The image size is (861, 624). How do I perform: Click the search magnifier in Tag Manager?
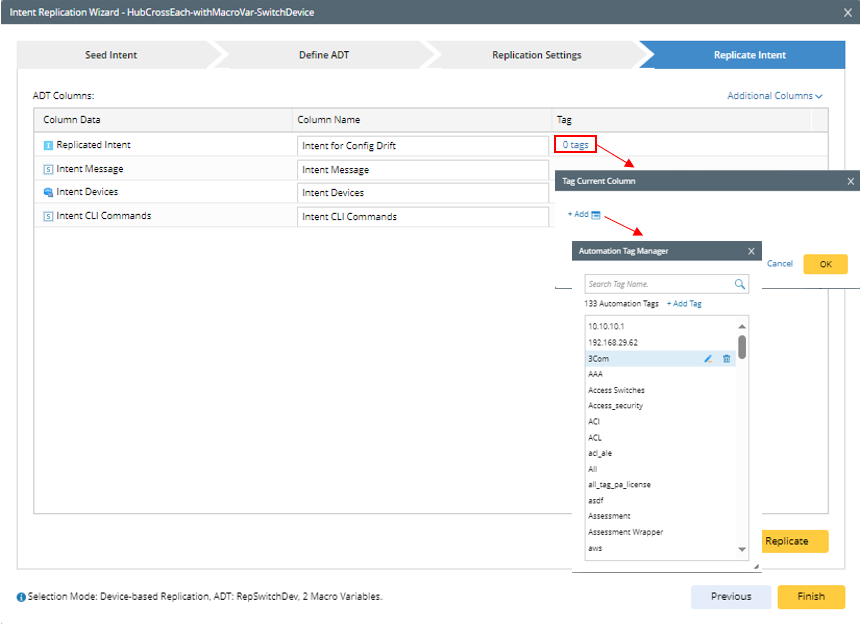click(740, 284)
